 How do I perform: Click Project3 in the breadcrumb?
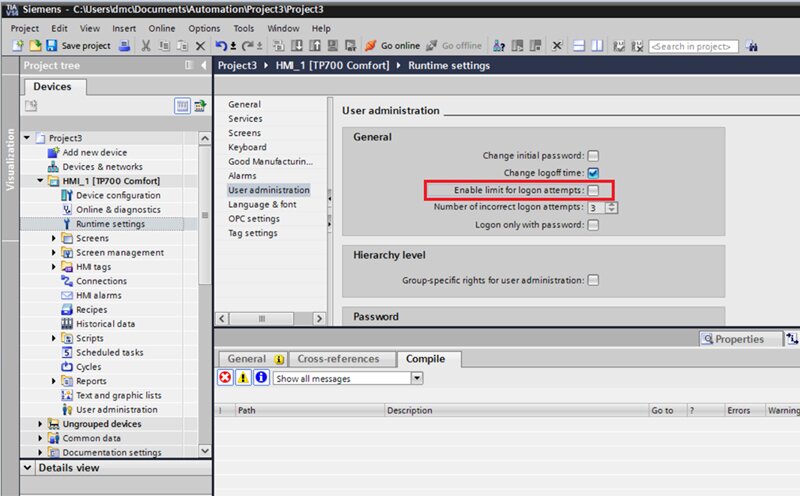click(x=237, y=65)
